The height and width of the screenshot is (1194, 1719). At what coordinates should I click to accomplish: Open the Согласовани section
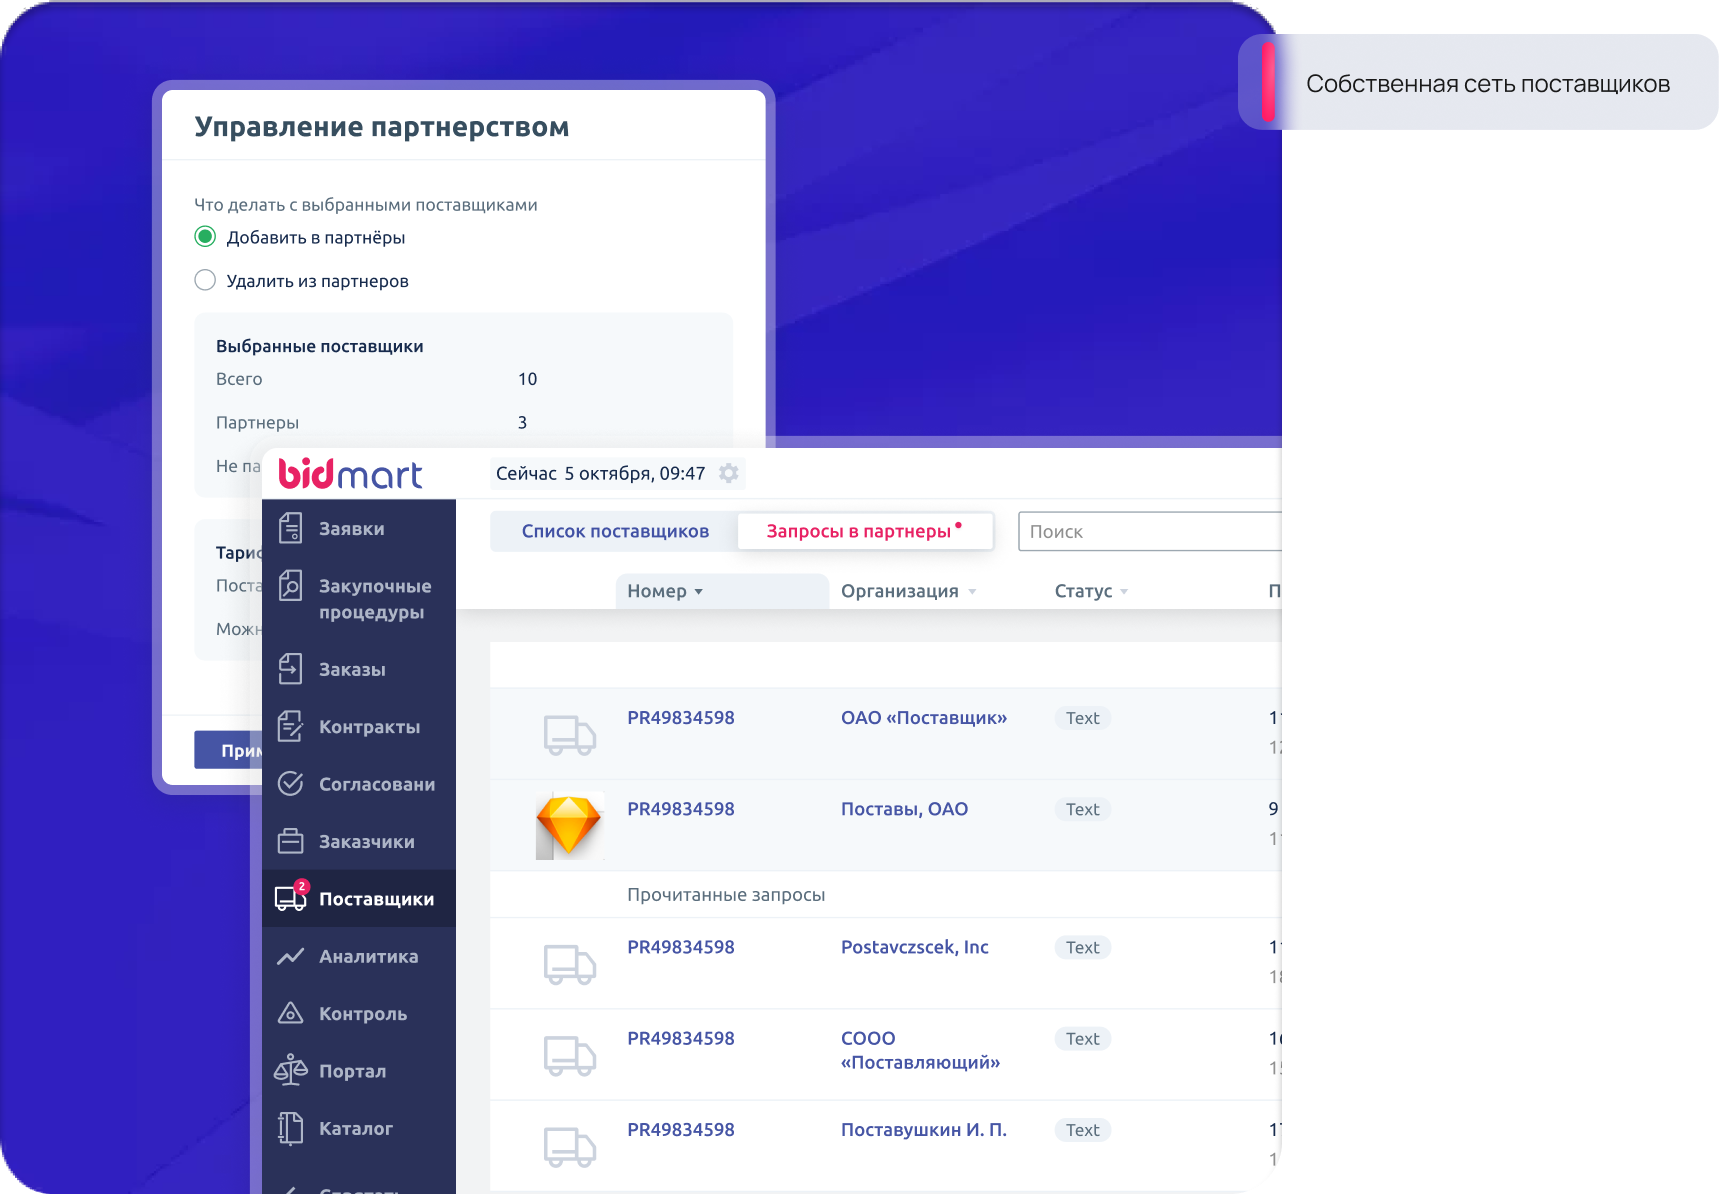[x=290, y=784]
